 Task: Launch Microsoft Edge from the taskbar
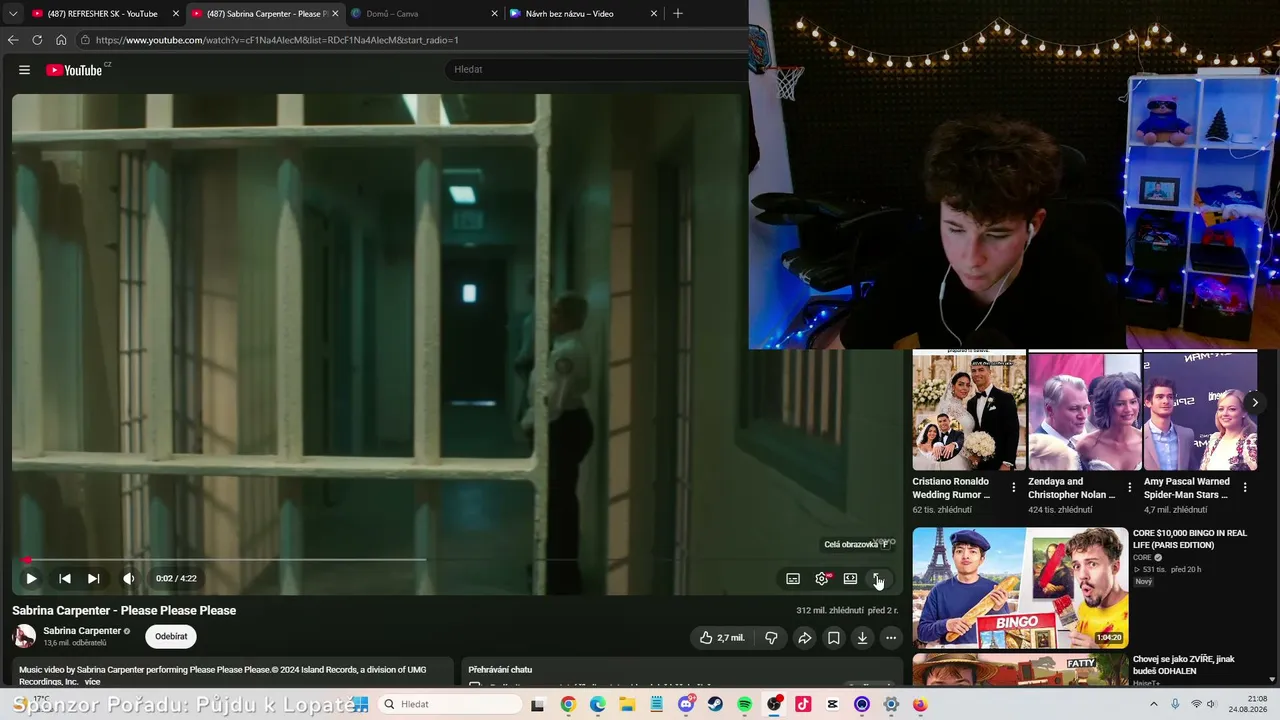[598, 704]
